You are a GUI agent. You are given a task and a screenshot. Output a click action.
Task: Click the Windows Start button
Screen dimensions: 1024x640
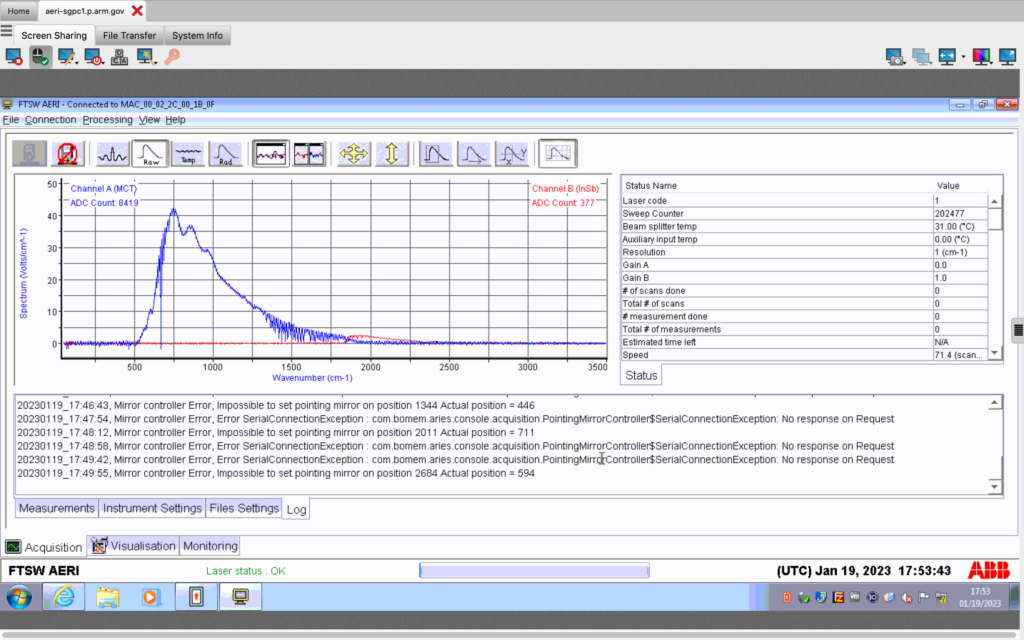[20, 597]
